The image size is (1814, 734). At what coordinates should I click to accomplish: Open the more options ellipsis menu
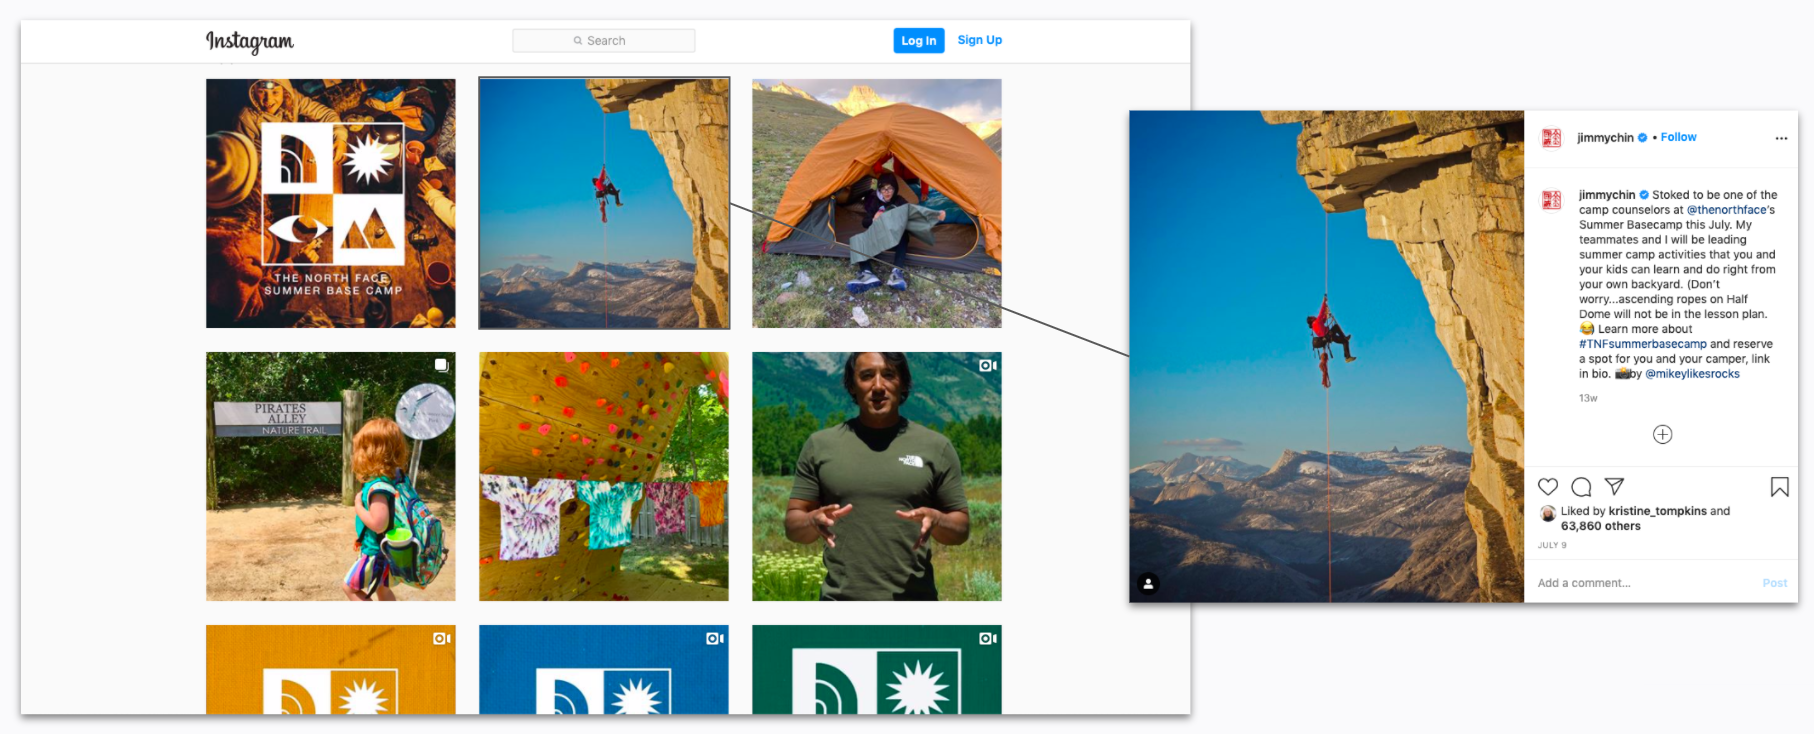click(x=1781, y=139)
